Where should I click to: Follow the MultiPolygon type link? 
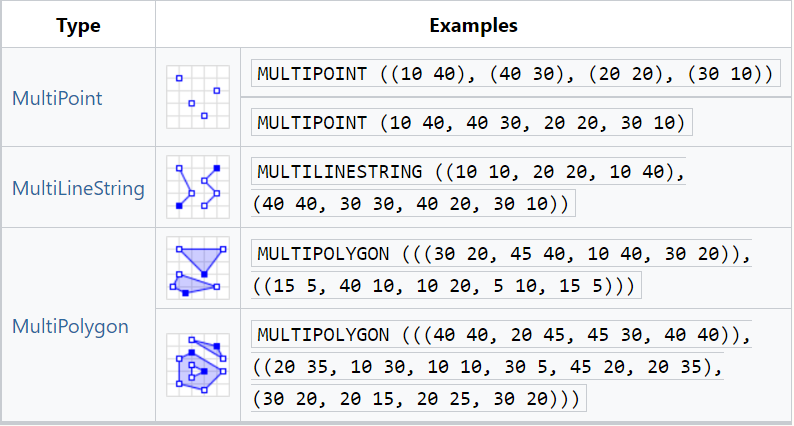pyautogui.click(x=69, y=326)
